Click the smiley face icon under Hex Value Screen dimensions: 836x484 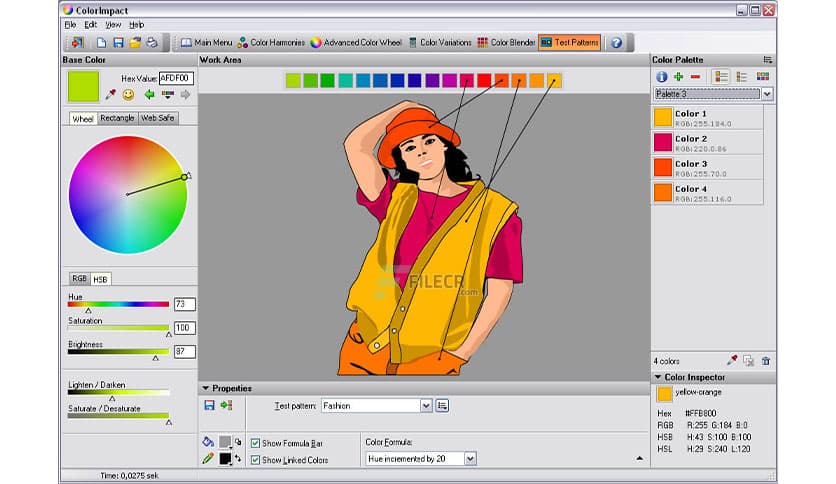128,95
